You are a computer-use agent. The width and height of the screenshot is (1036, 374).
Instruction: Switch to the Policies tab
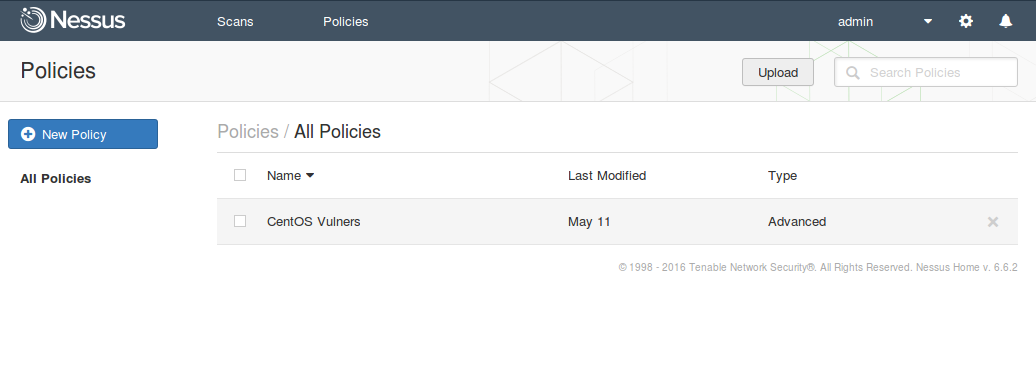point(346,22)
